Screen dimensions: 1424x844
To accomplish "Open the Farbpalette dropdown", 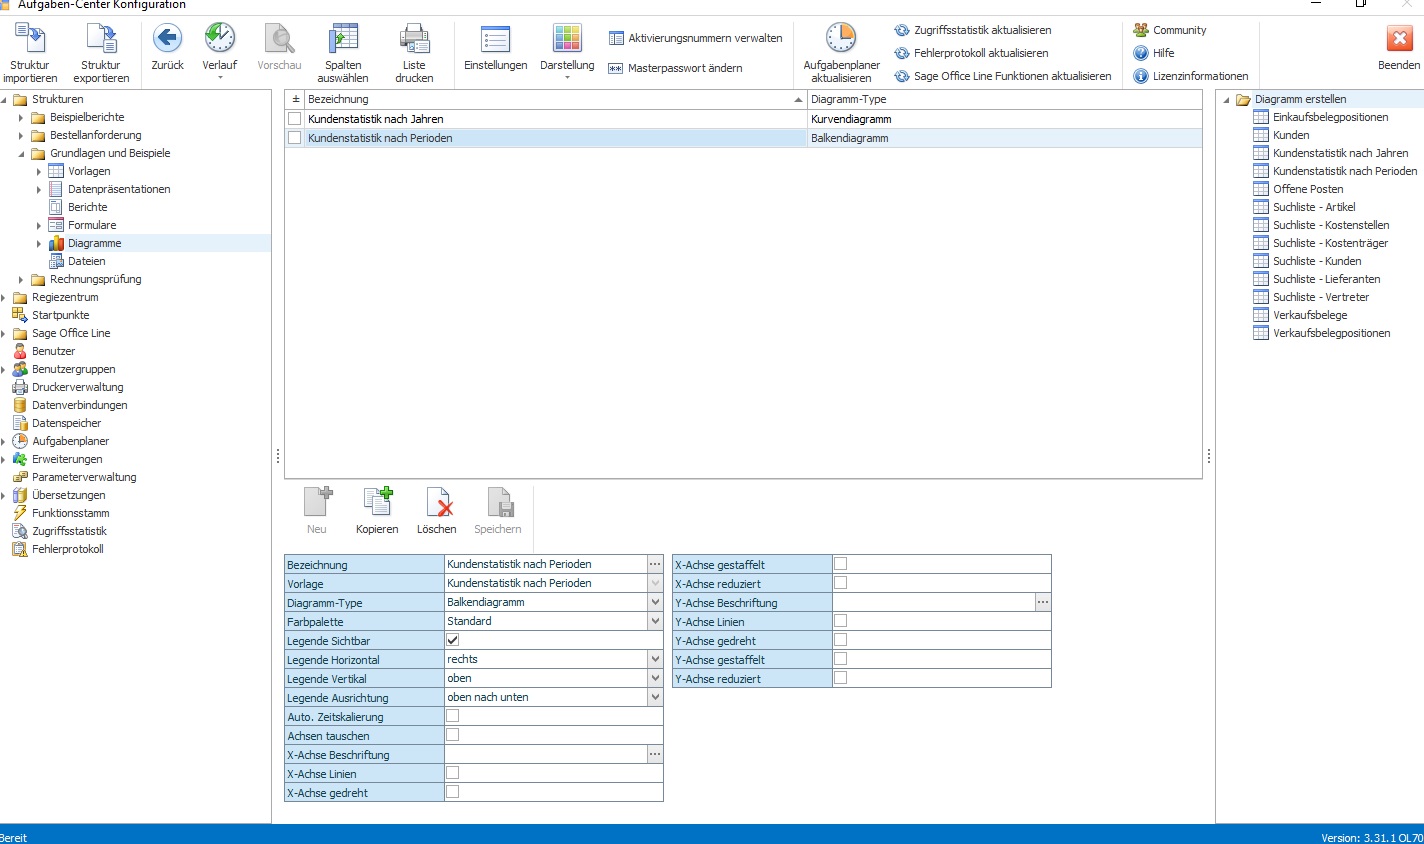I will click(x=655, y=621).
